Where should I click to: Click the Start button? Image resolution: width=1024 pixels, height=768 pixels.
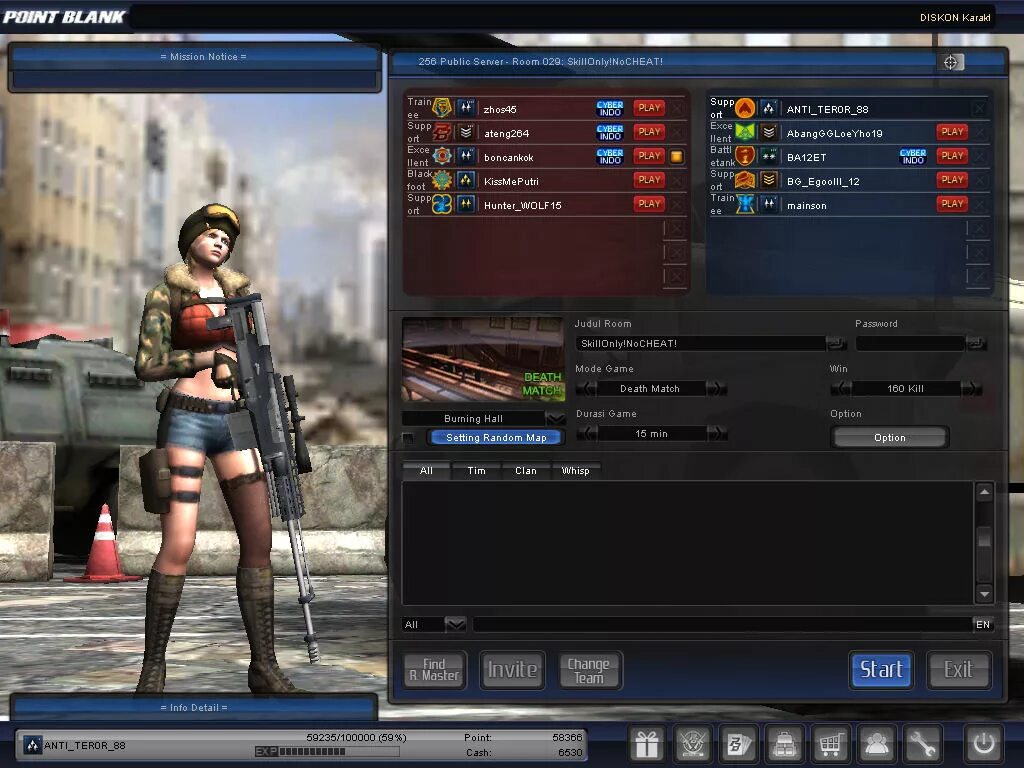pyautogui.click(x=881, y=669)
